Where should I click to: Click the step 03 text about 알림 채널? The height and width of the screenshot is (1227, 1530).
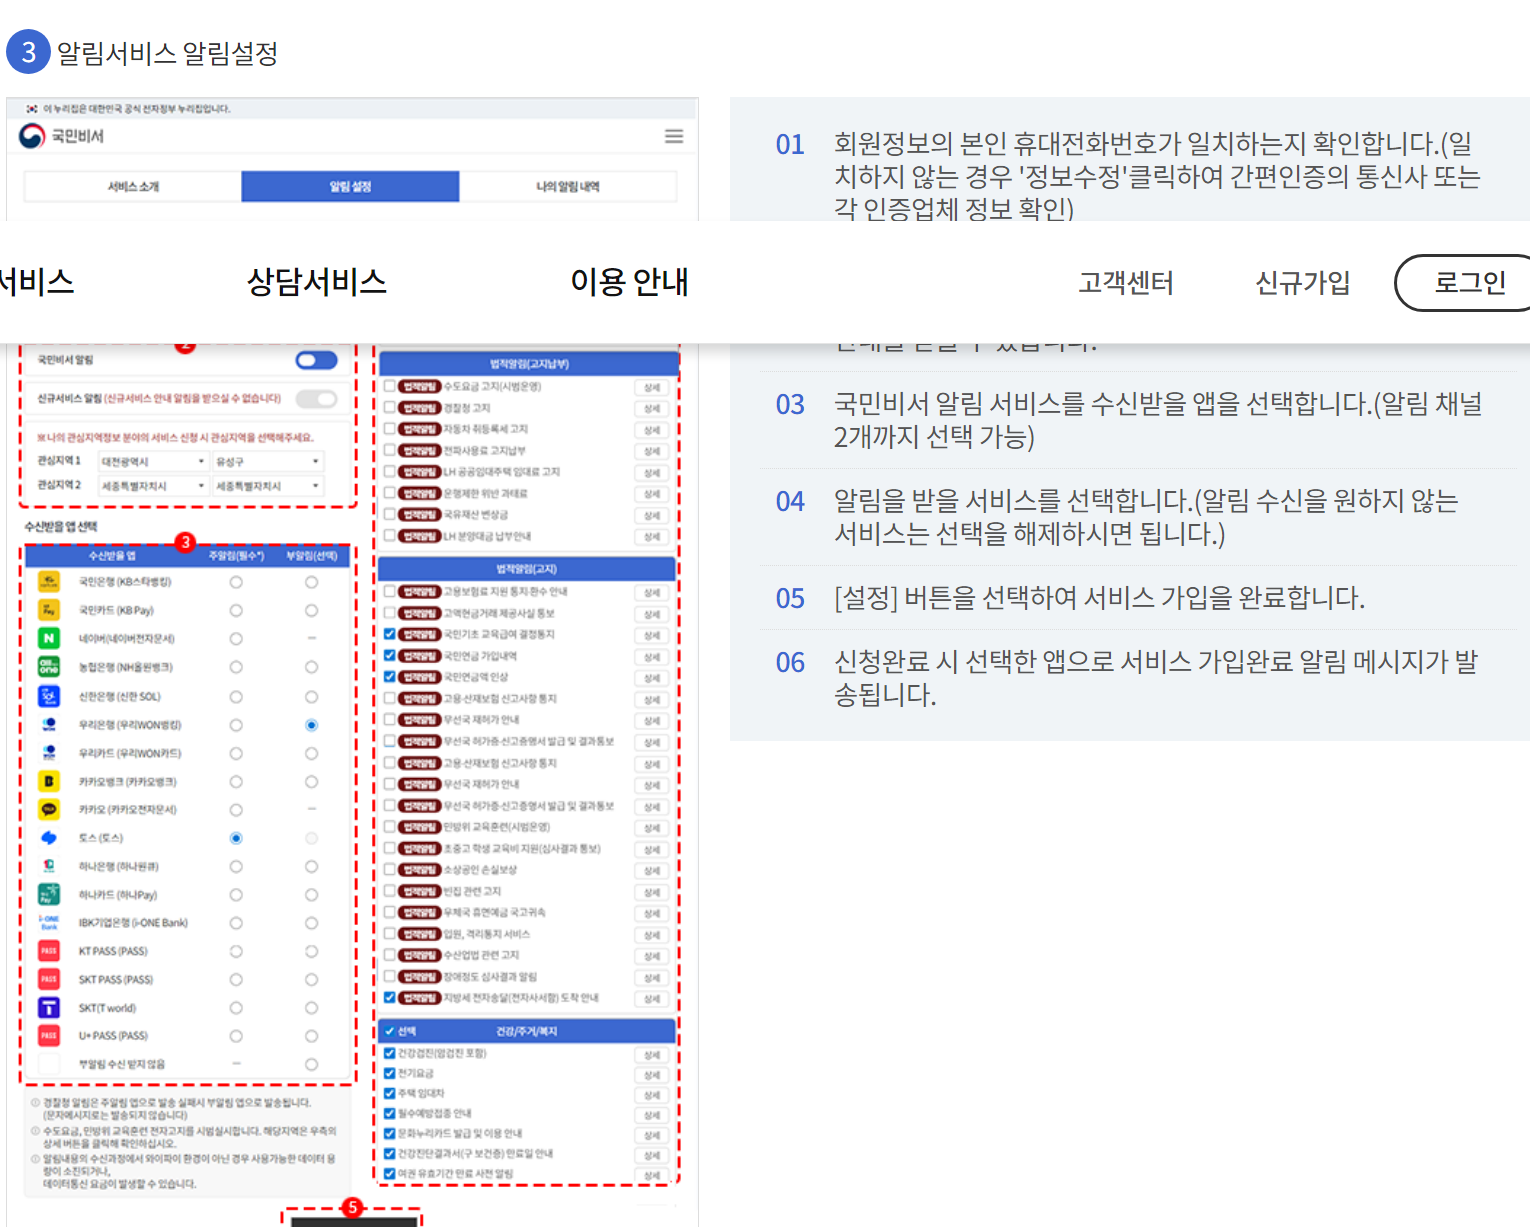[x=1158, y=420]
